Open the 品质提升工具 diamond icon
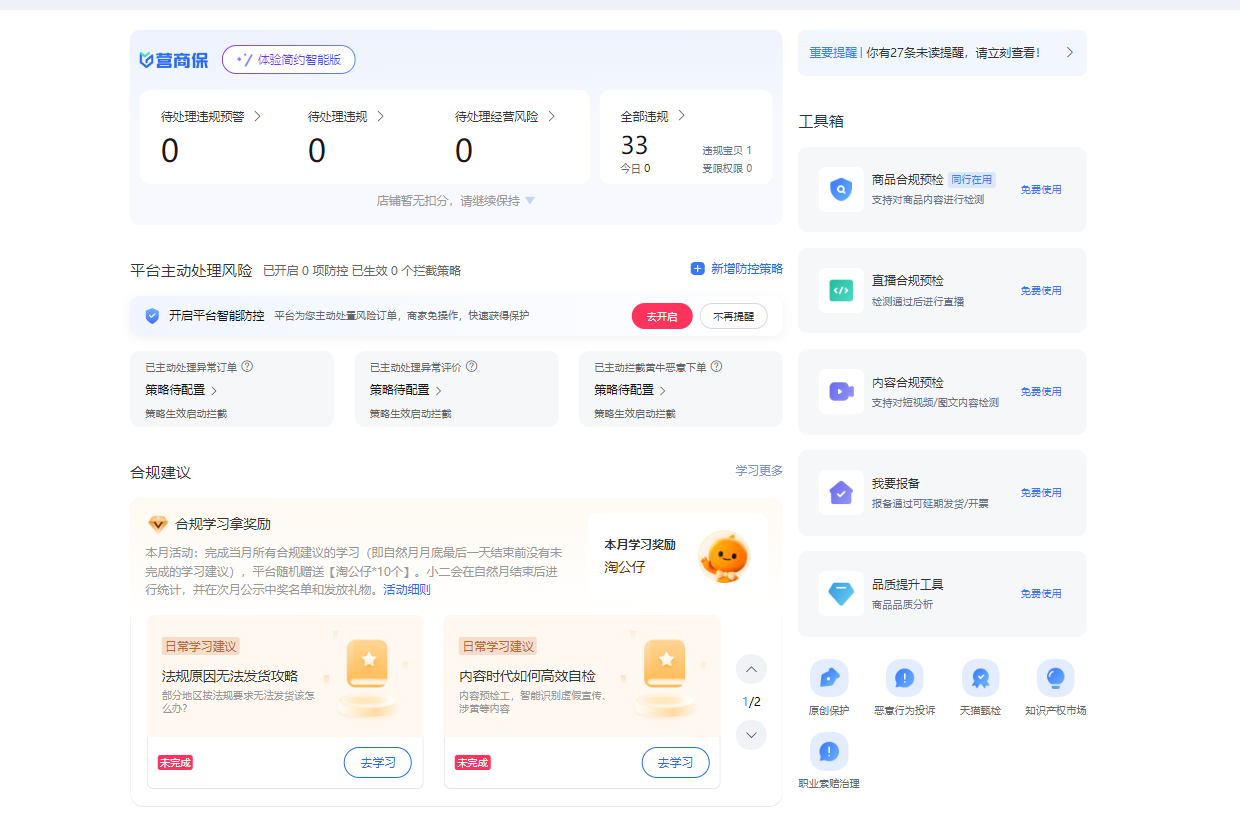Viewport: 1240px width, 829px height. (x=841, y=593)
